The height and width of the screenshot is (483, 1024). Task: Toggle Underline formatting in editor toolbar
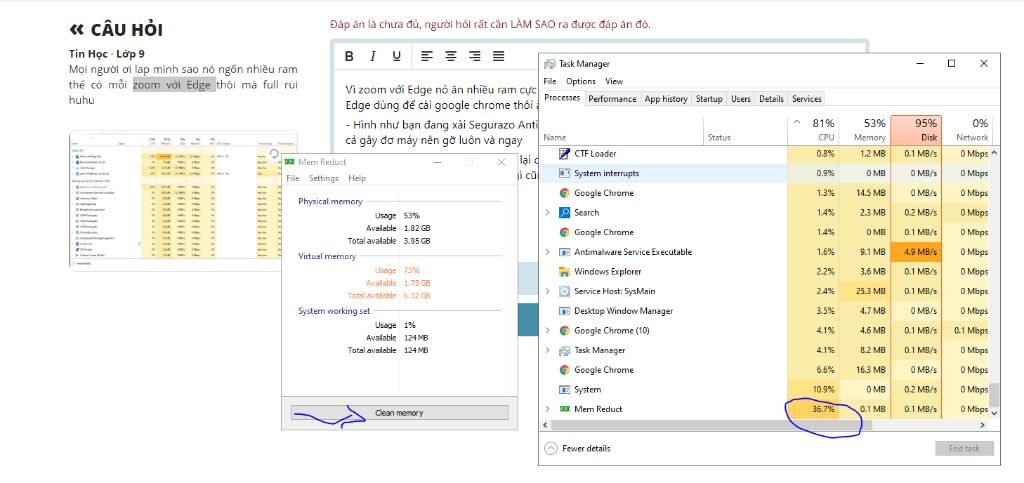[x=396, y=56]
